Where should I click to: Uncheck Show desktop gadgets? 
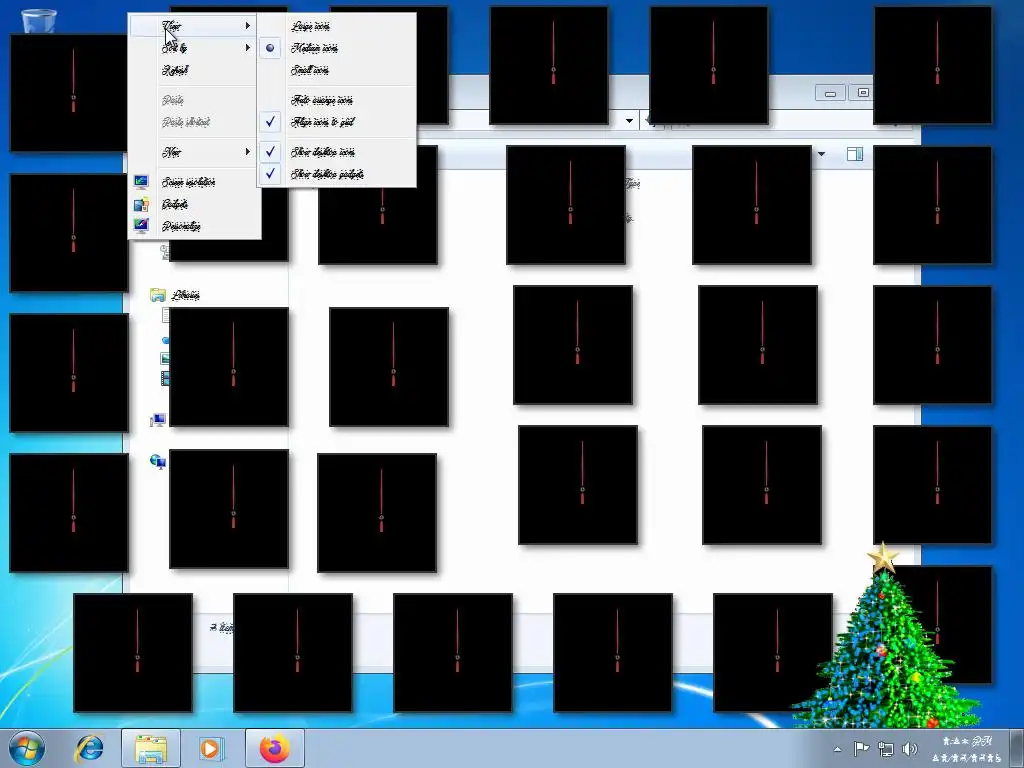(x=336, y=174)
